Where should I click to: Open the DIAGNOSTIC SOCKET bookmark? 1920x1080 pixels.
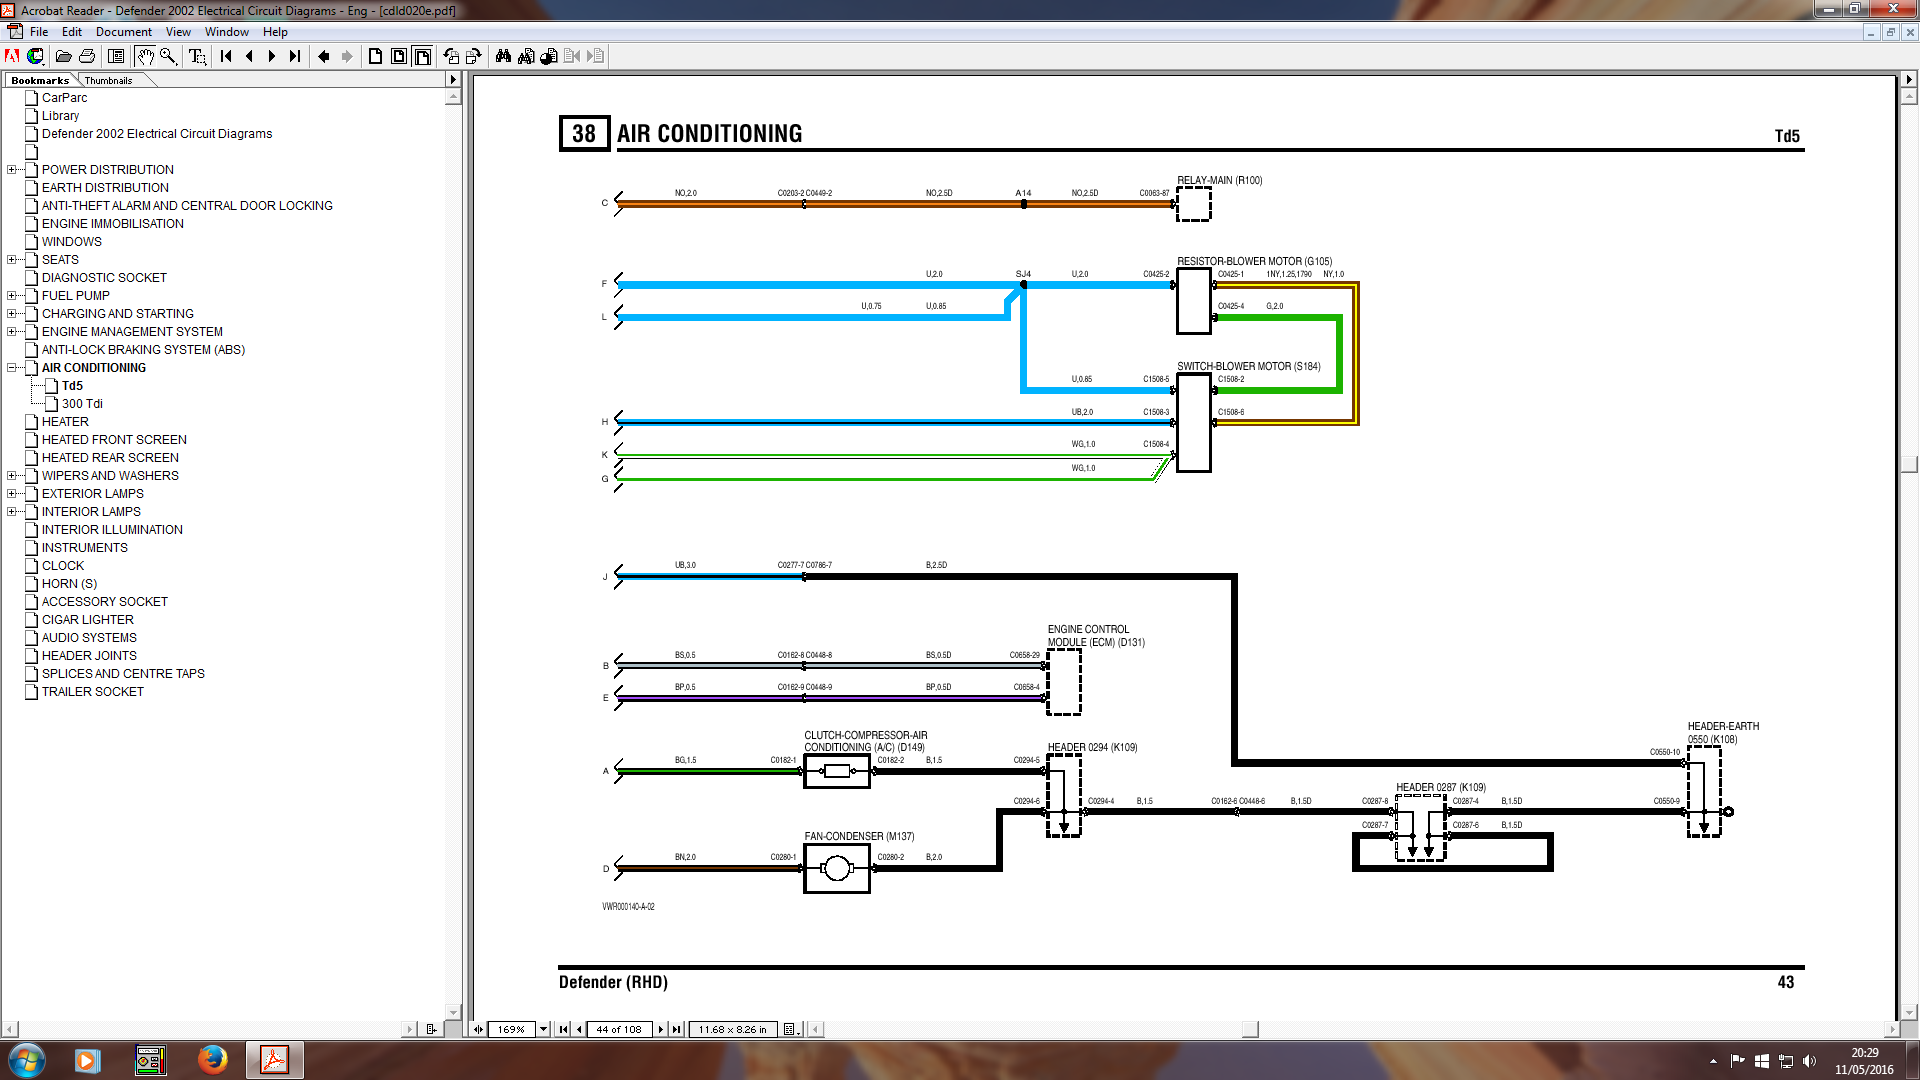click(x=104, y=278)
